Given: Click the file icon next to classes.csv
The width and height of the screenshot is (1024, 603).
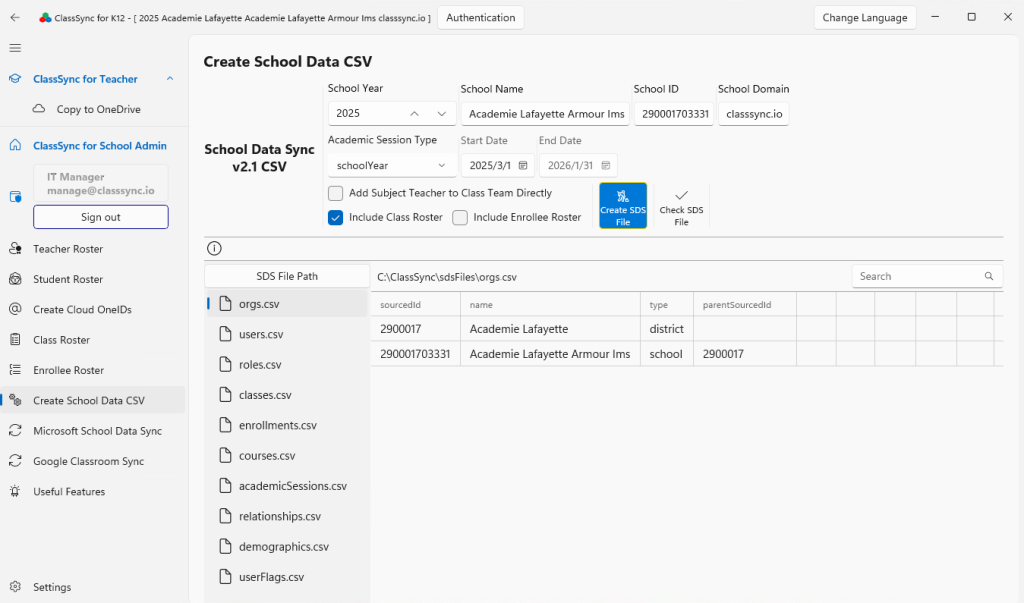Looking at the screenshot, I should (x=225, y=395).
